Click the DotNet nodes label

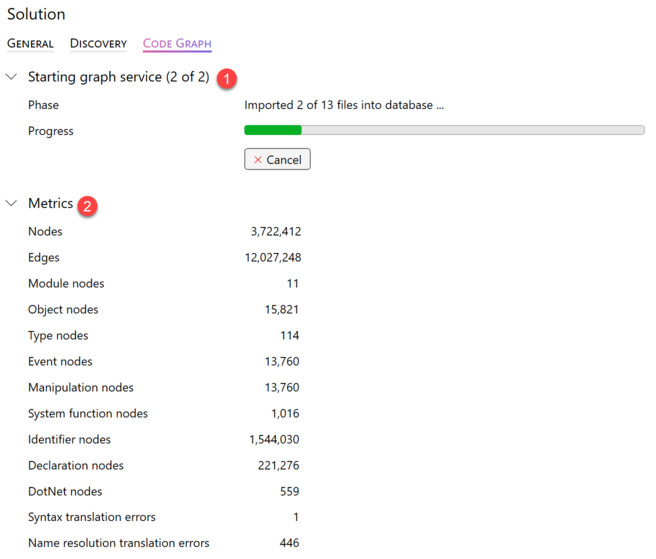(65, 491)
